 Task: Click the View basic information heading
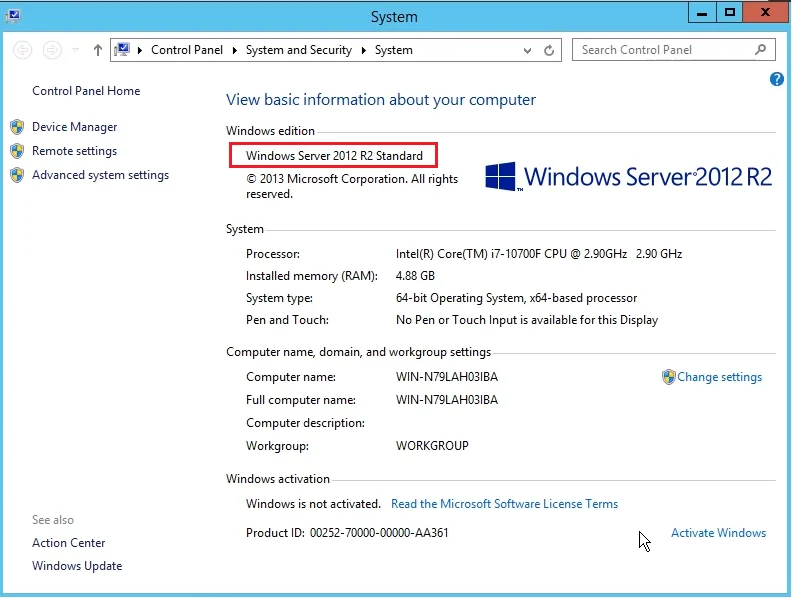pyautogui.click(x=381, y=100)
